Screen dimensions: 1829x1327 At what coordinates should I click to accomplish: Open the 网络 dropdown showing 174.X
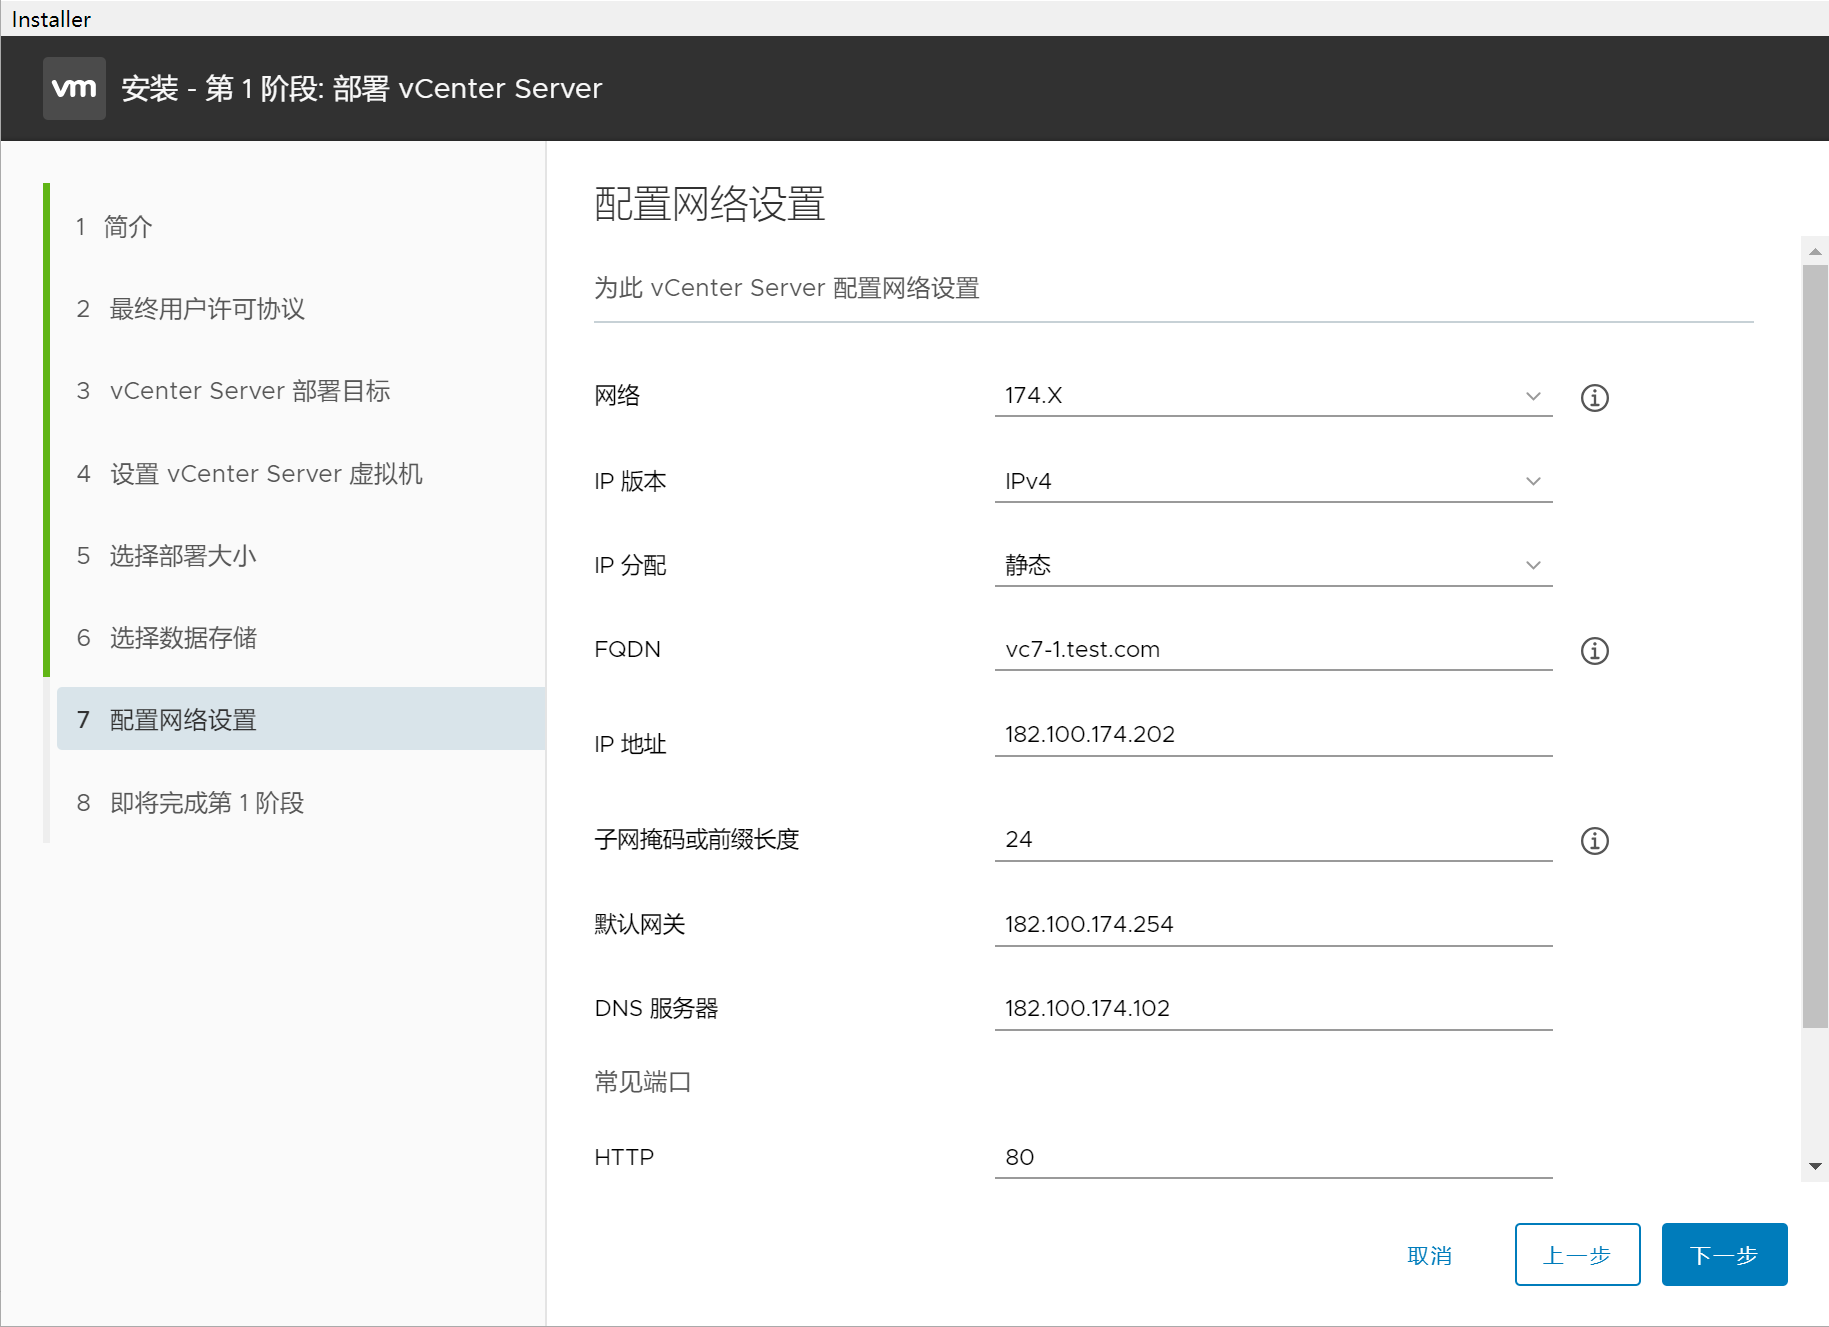click(1272, 396)
